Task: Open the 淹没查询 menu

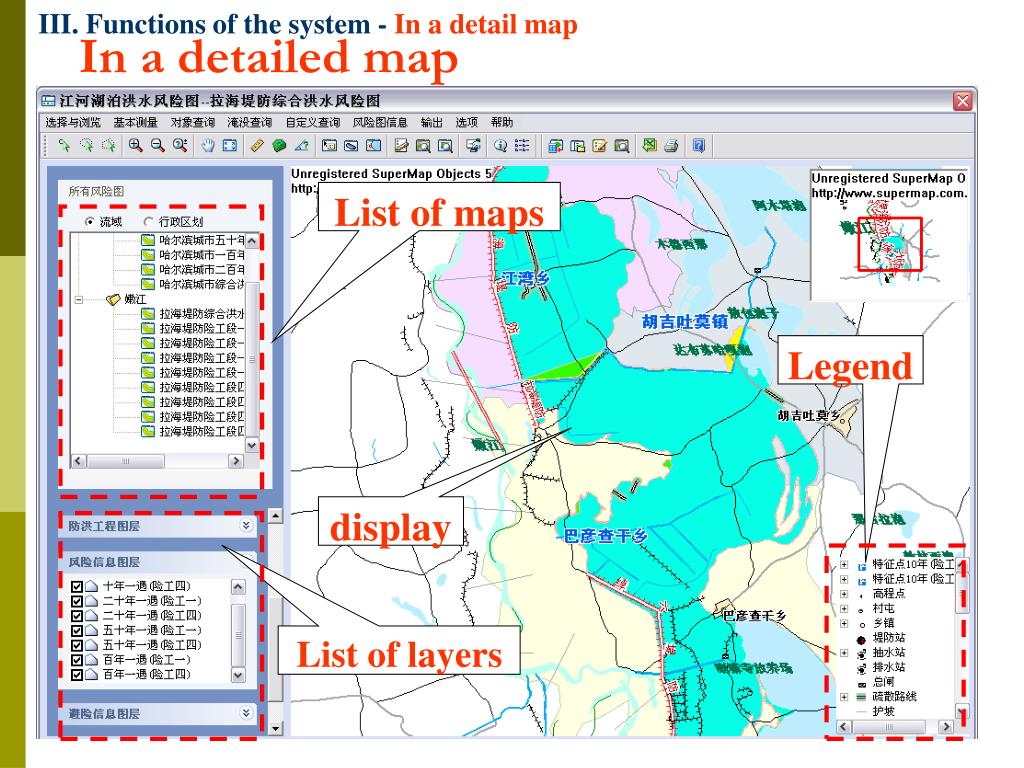Action: click(x=249, y=122)
